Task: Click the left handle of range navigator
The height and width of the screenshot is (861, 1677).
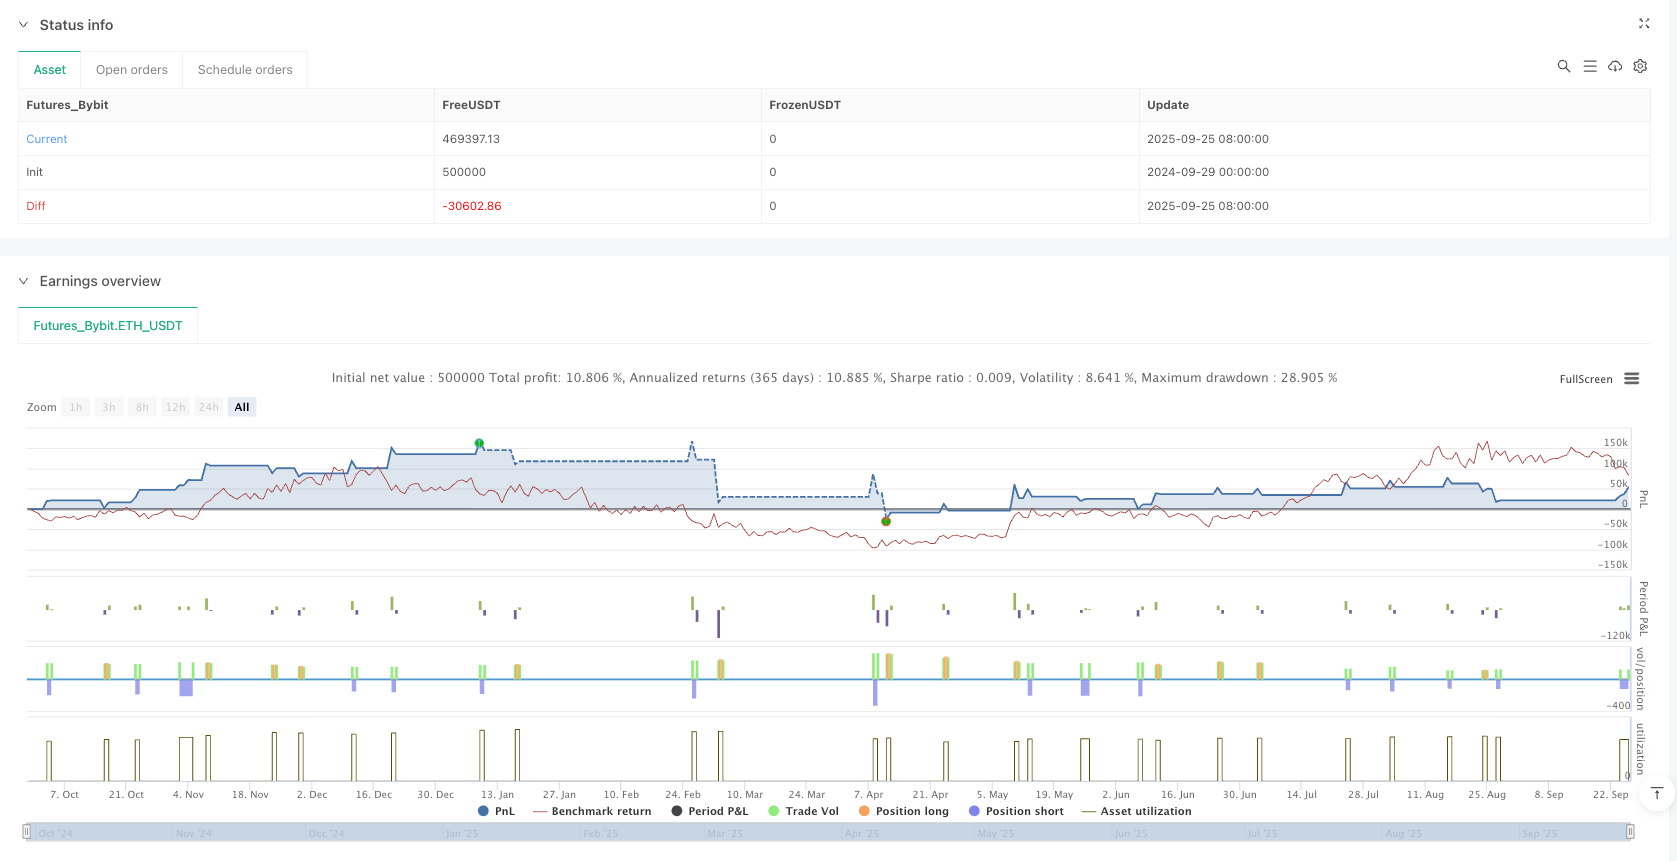Action: [x=27, y=832]
